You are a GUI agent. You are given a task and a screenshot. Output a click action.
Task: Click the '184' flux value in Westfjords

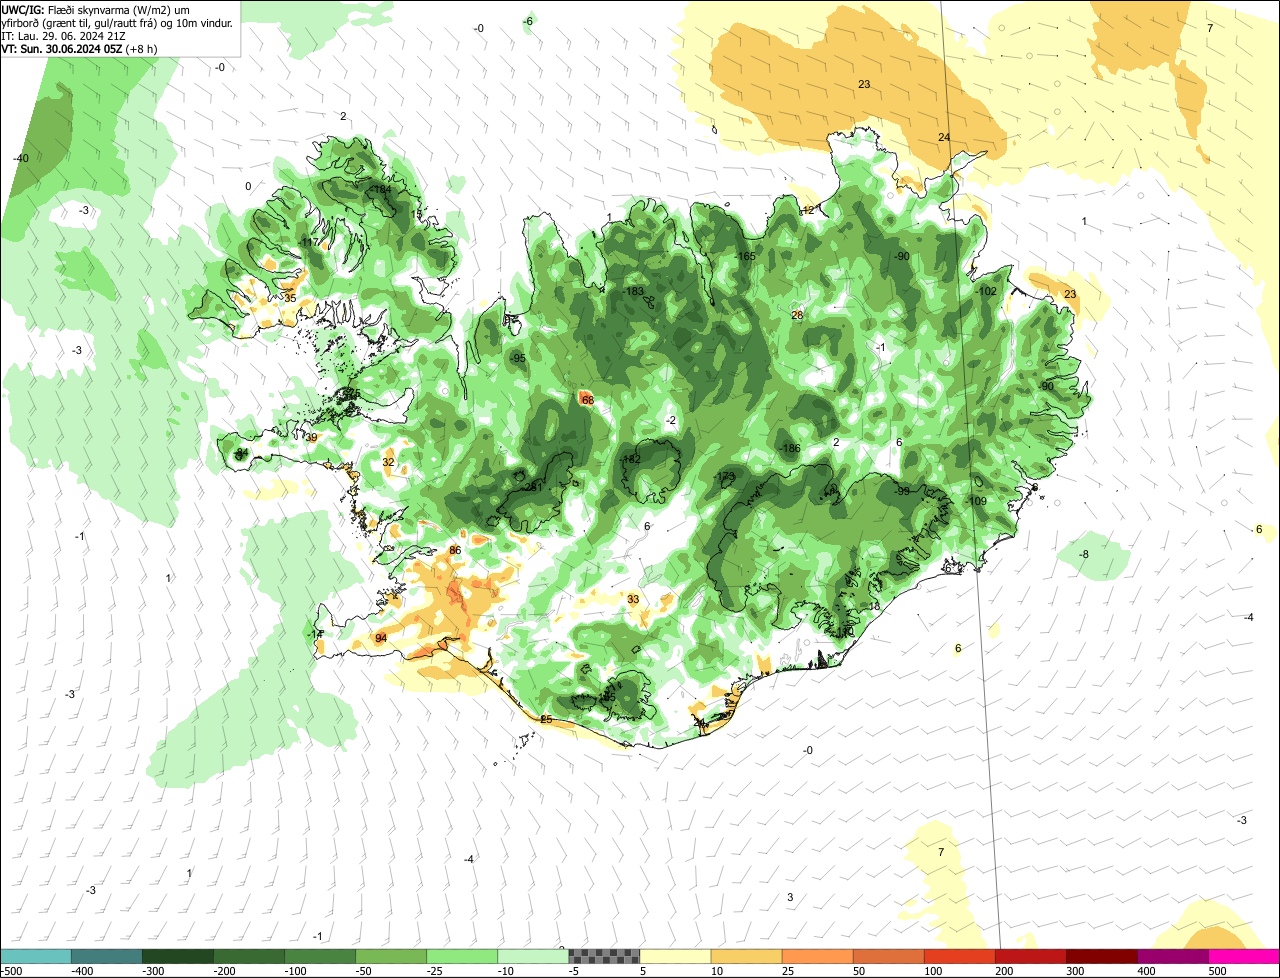[380, 189]
